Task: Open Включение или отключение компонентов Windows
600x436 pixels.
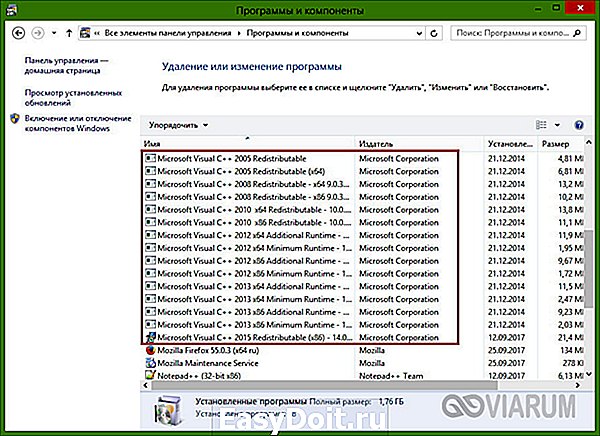Action: pos(78,123)
